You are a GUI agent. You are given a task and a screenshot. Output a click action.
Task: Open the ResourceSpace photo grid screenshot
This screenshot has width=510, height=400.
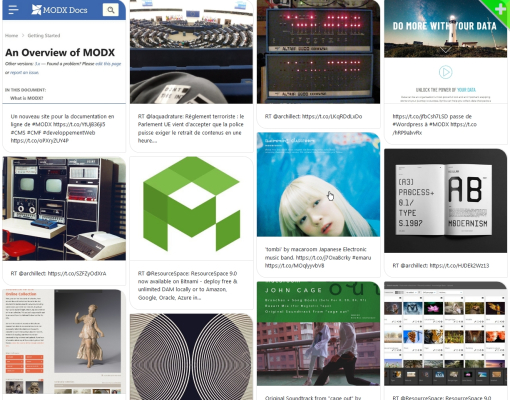tap(446, 334)
